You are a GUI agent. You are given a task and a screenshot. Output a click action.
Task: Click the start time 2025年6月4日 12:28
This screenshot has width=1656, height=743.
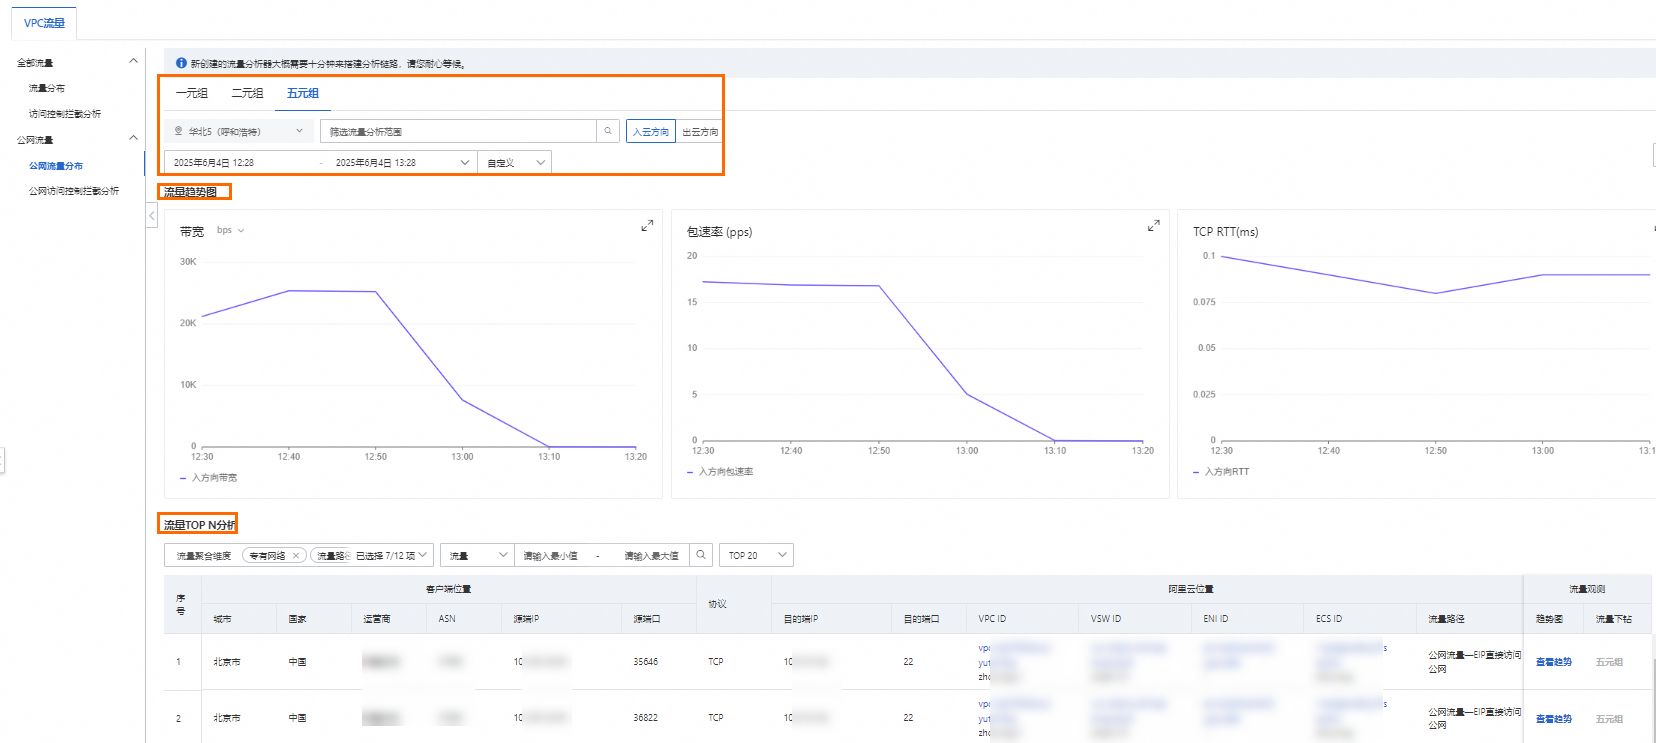214,162
